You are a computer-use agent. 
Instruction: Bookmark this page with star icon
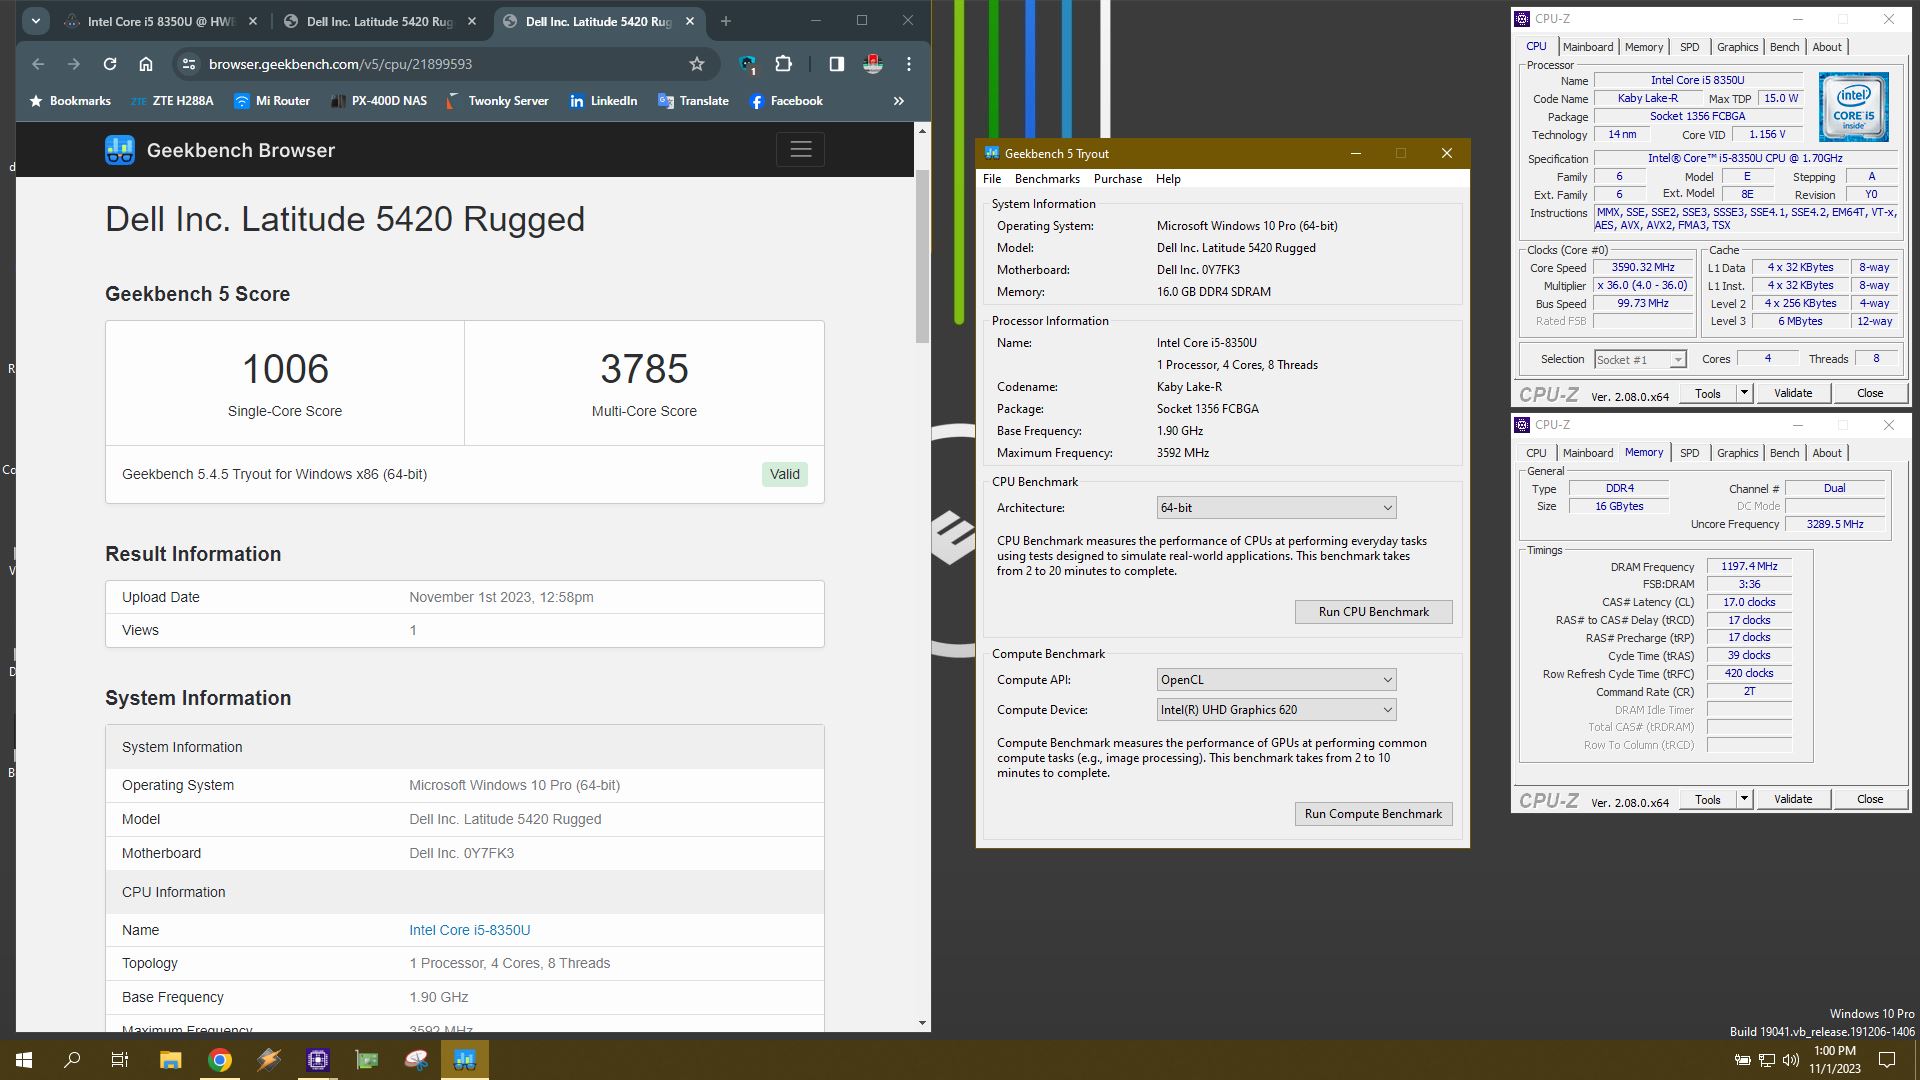[x=697, y=64]
